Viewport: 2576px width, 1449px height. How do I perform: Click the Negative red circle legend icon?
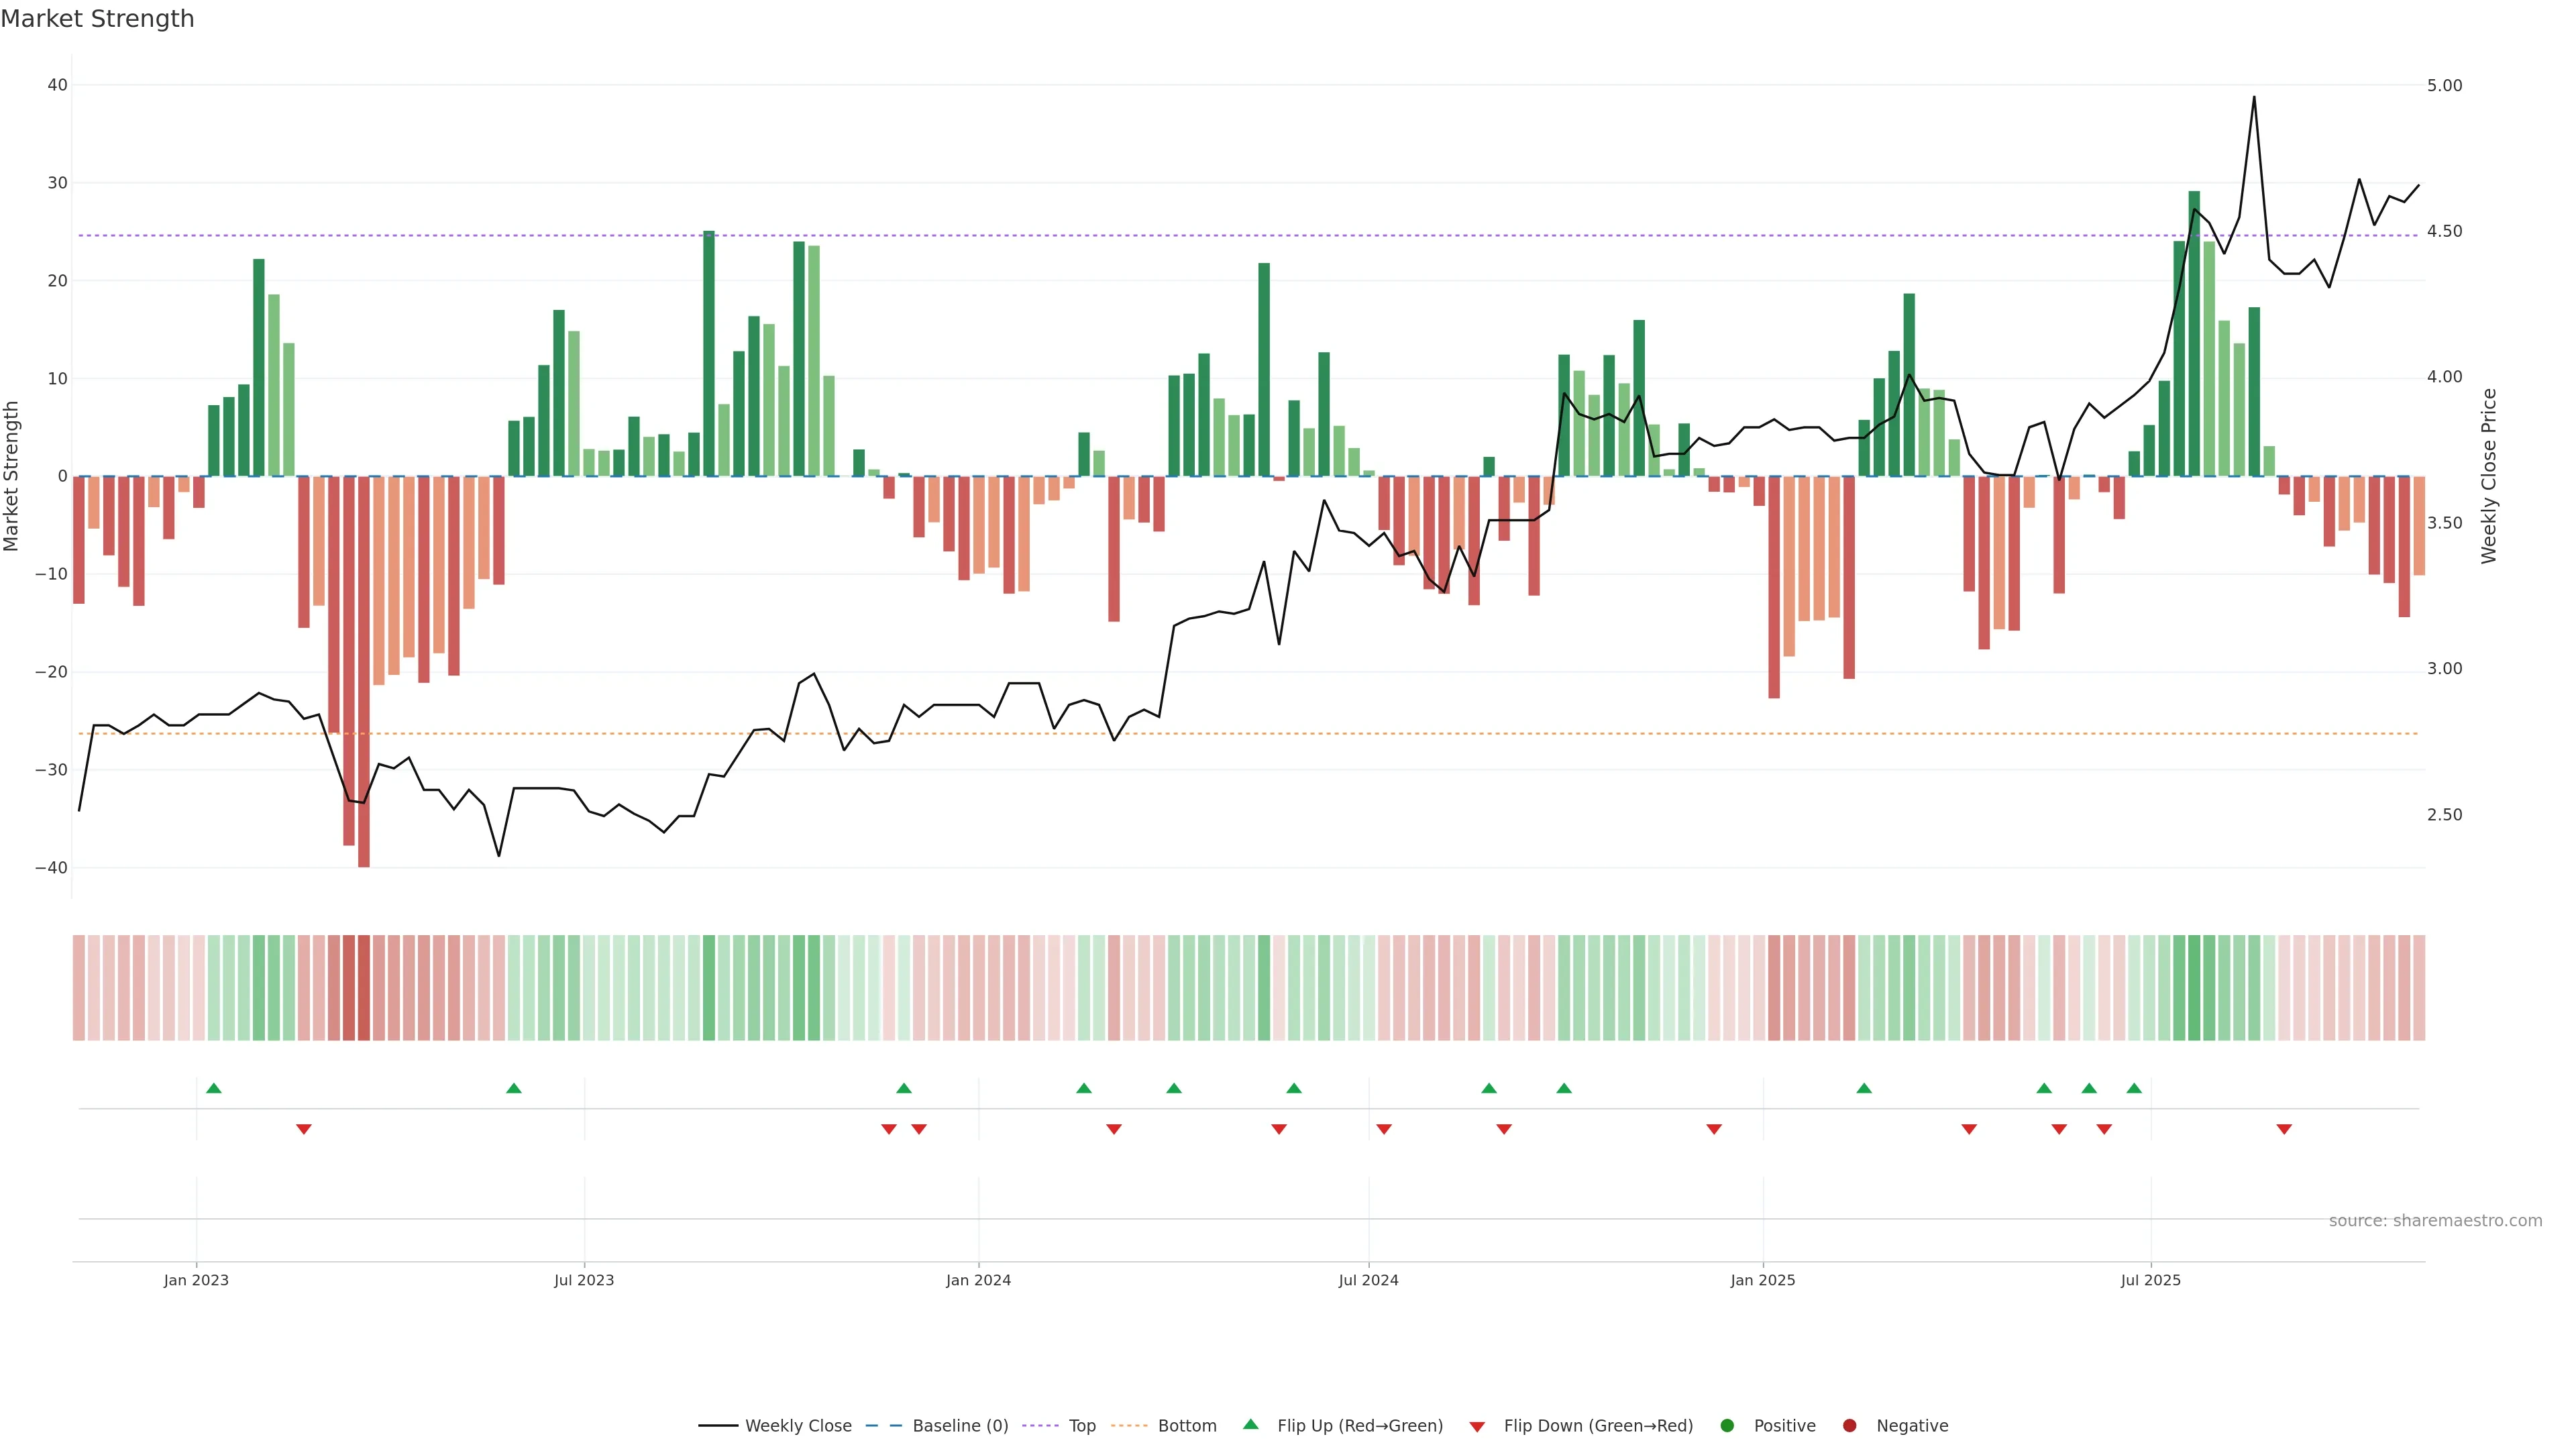pyautogui.click(x=1849, y=1425)
